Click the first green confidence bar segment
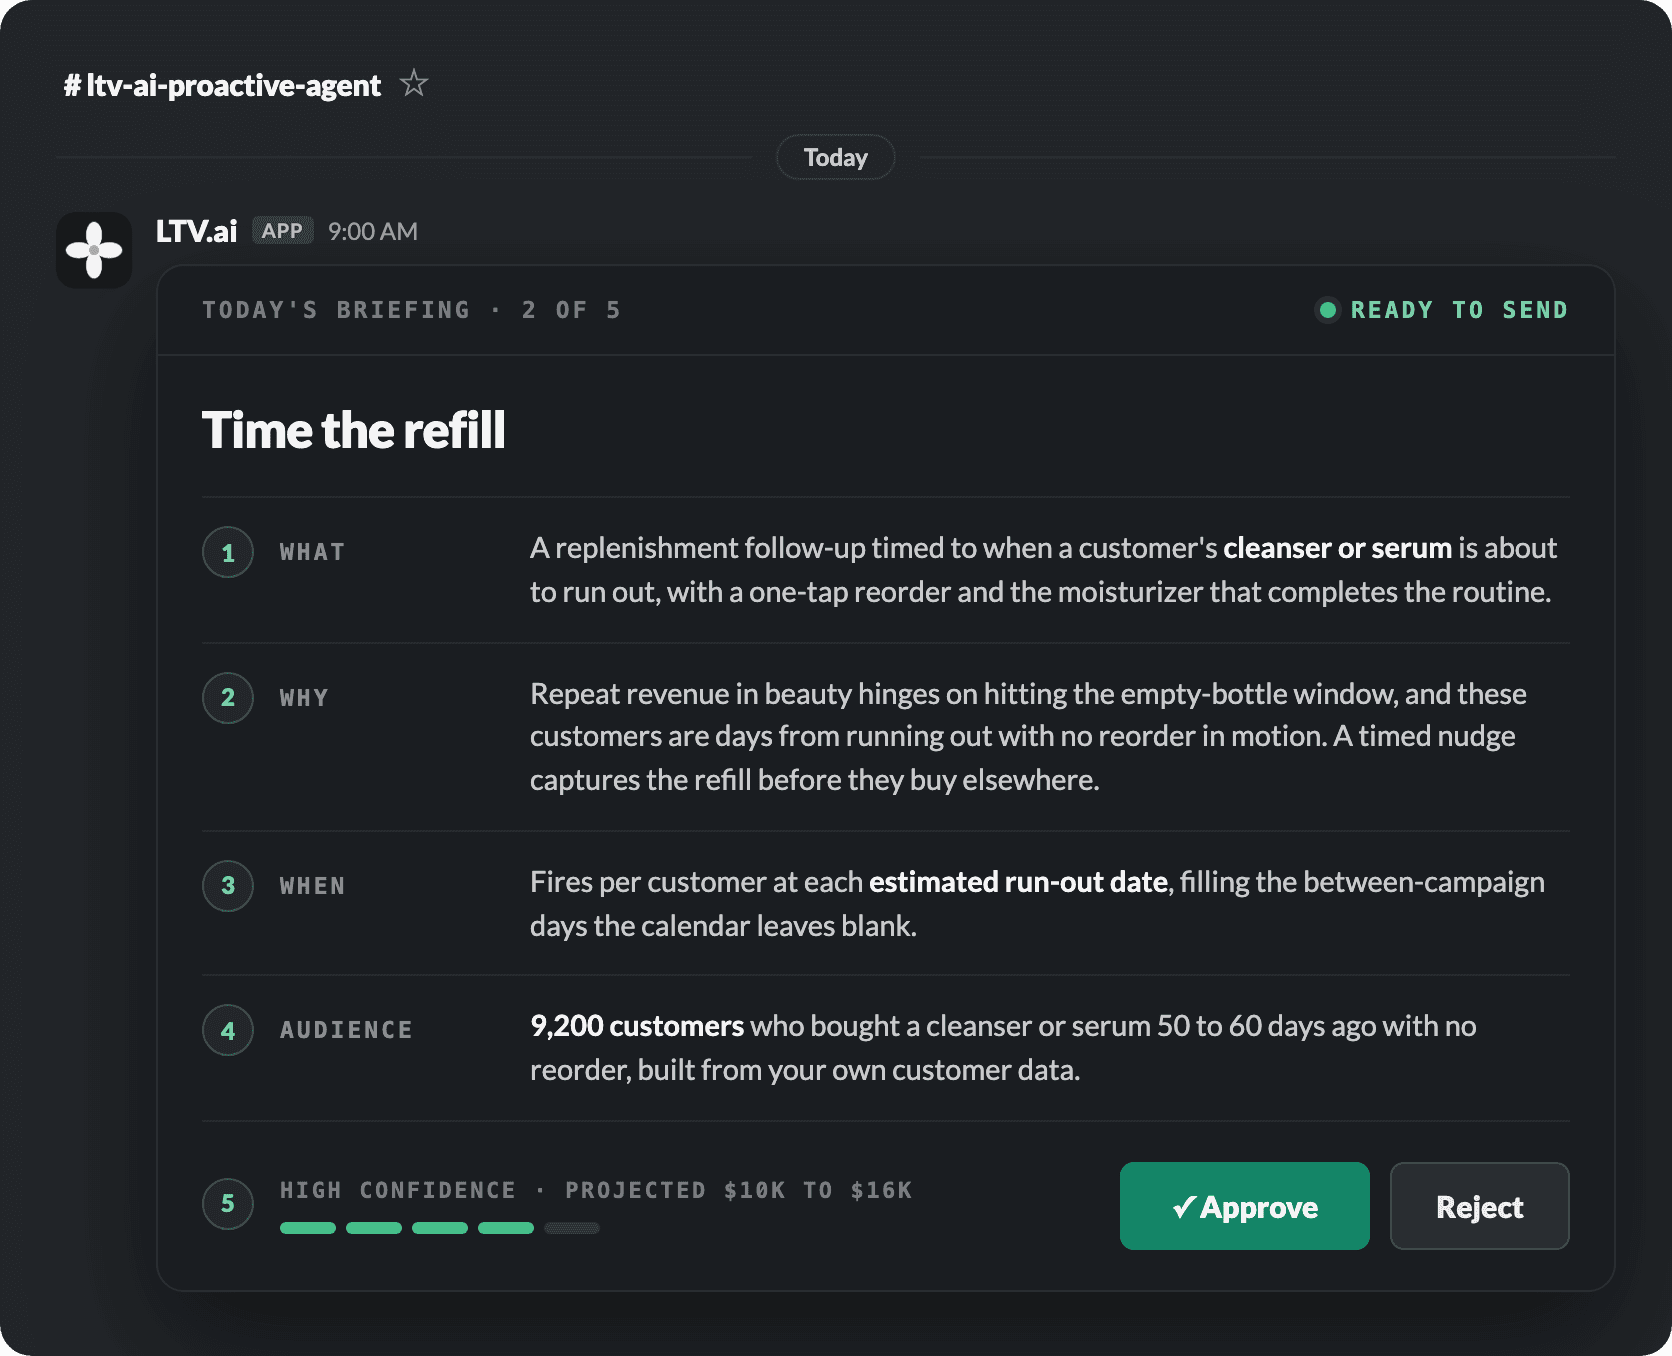This screenshot has height=1356, width=1672. pos(308,1228)
